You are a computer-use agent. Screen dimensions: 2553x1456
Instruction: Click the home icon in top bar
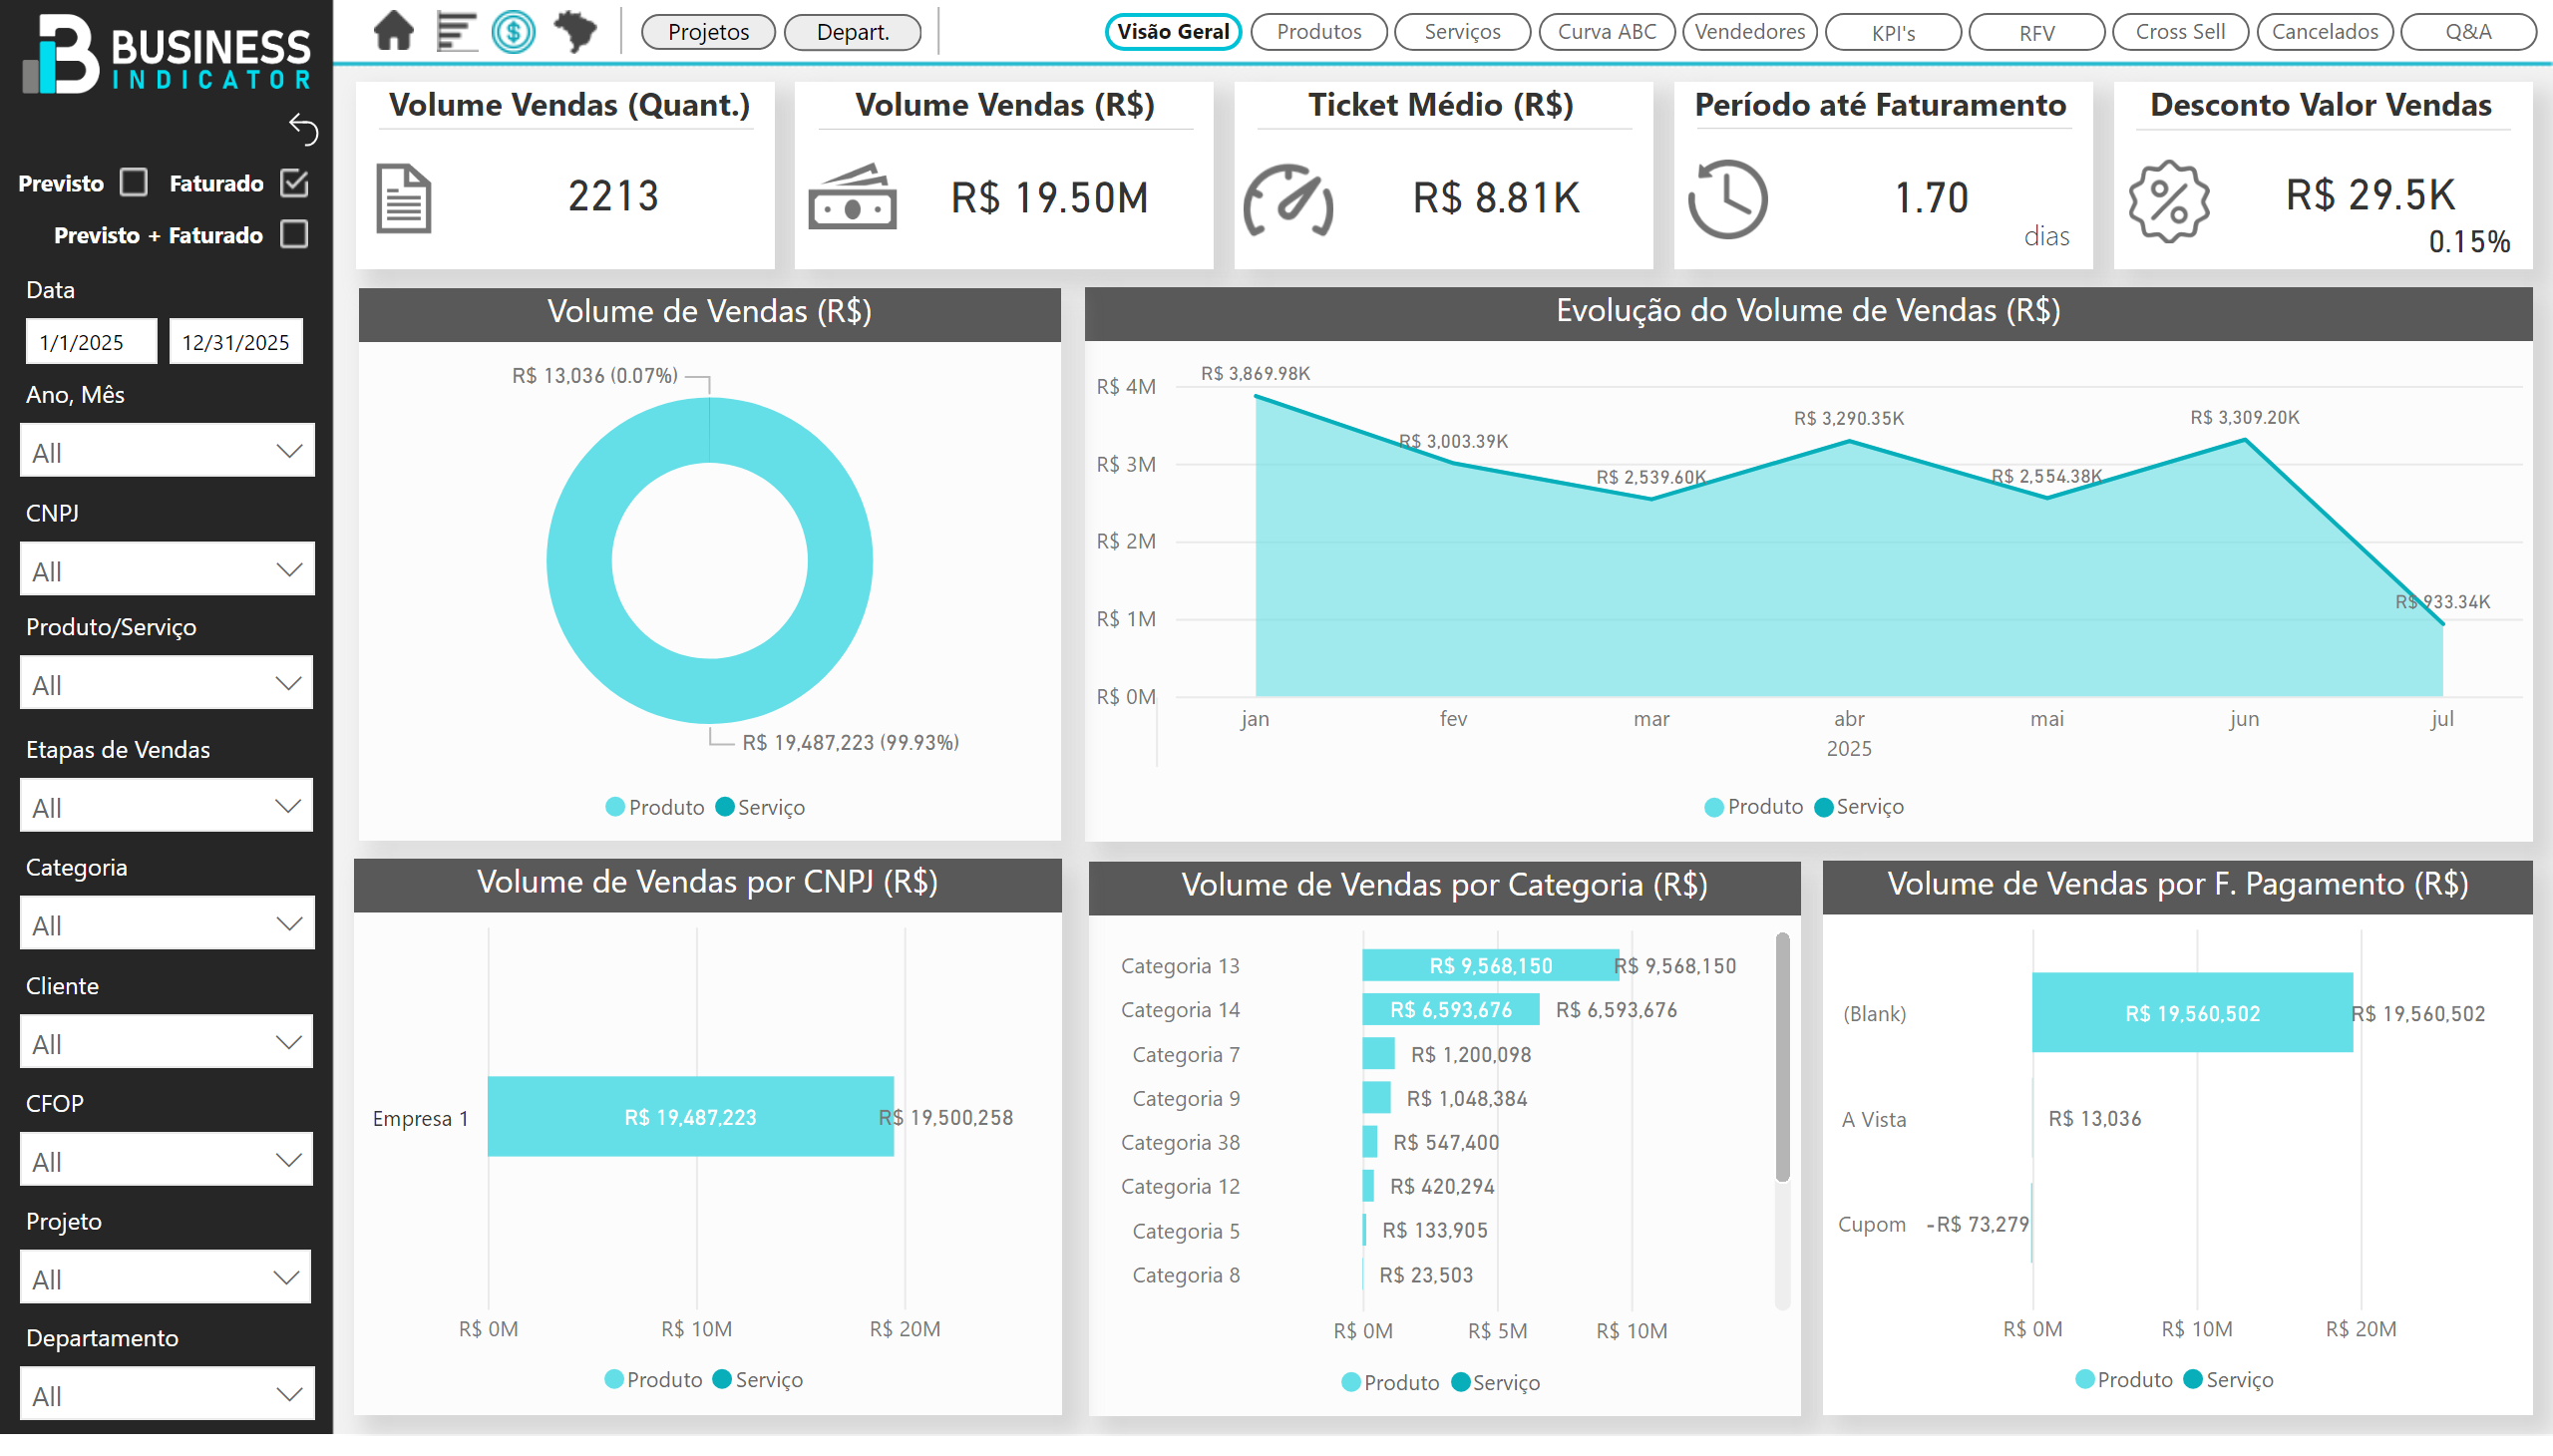393,31
